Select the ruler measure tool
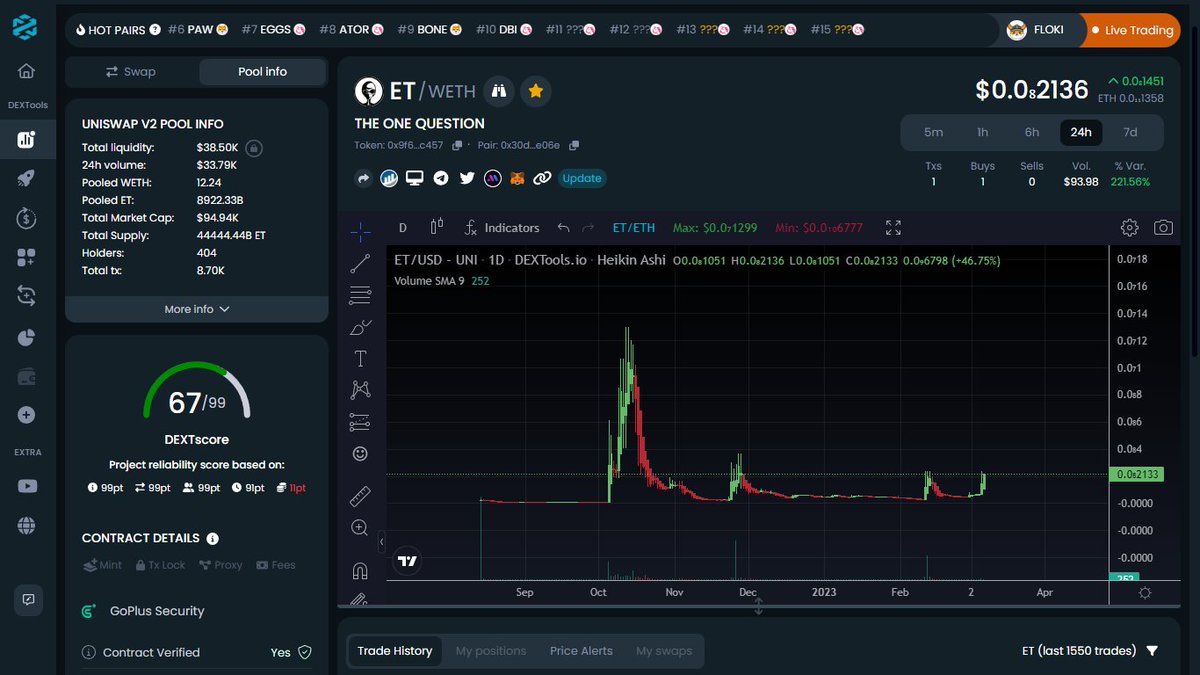 [x=360, y=496]
